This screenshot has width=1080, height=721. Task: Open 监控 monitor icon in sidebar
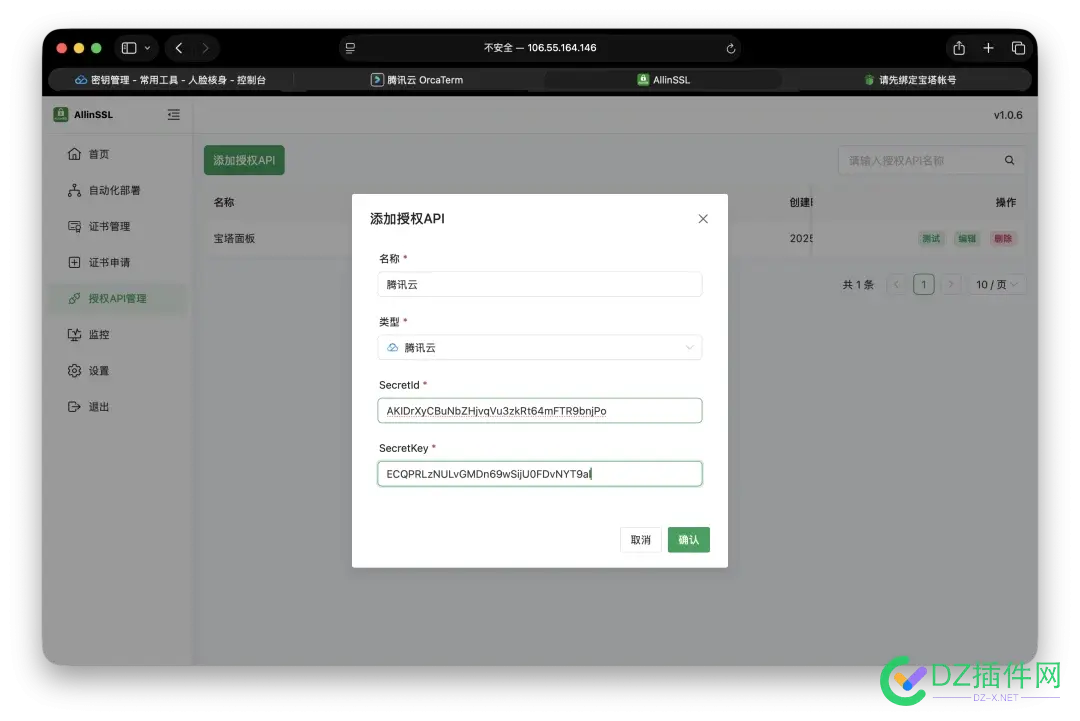click(74, 335)
